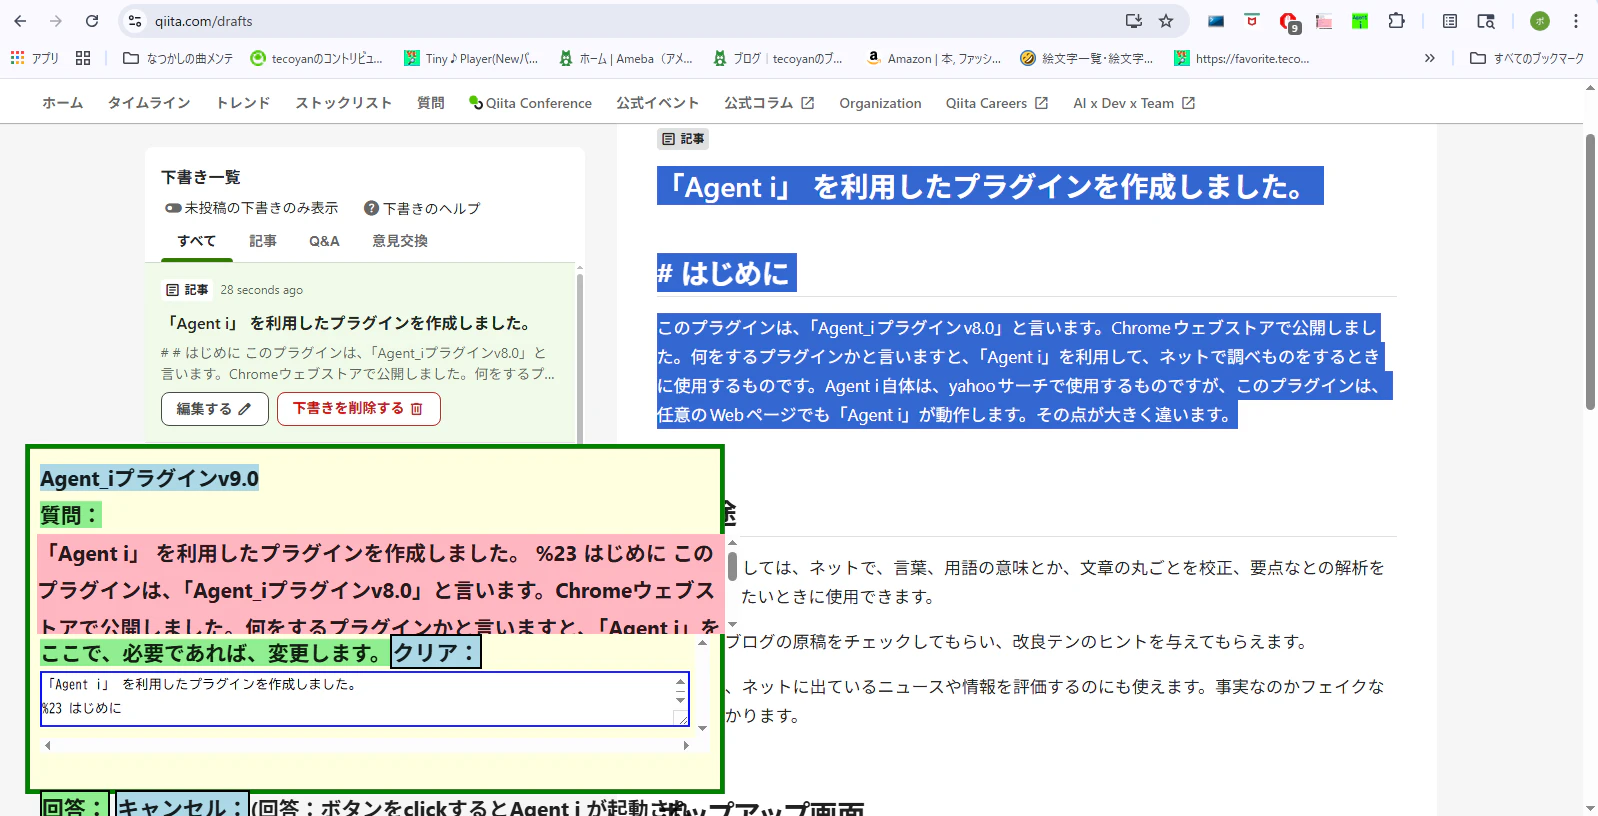This screenshot has height=816, width=1598.
Task: Select the 意見交換 drafts tab
Action: (x=400, y=241)
